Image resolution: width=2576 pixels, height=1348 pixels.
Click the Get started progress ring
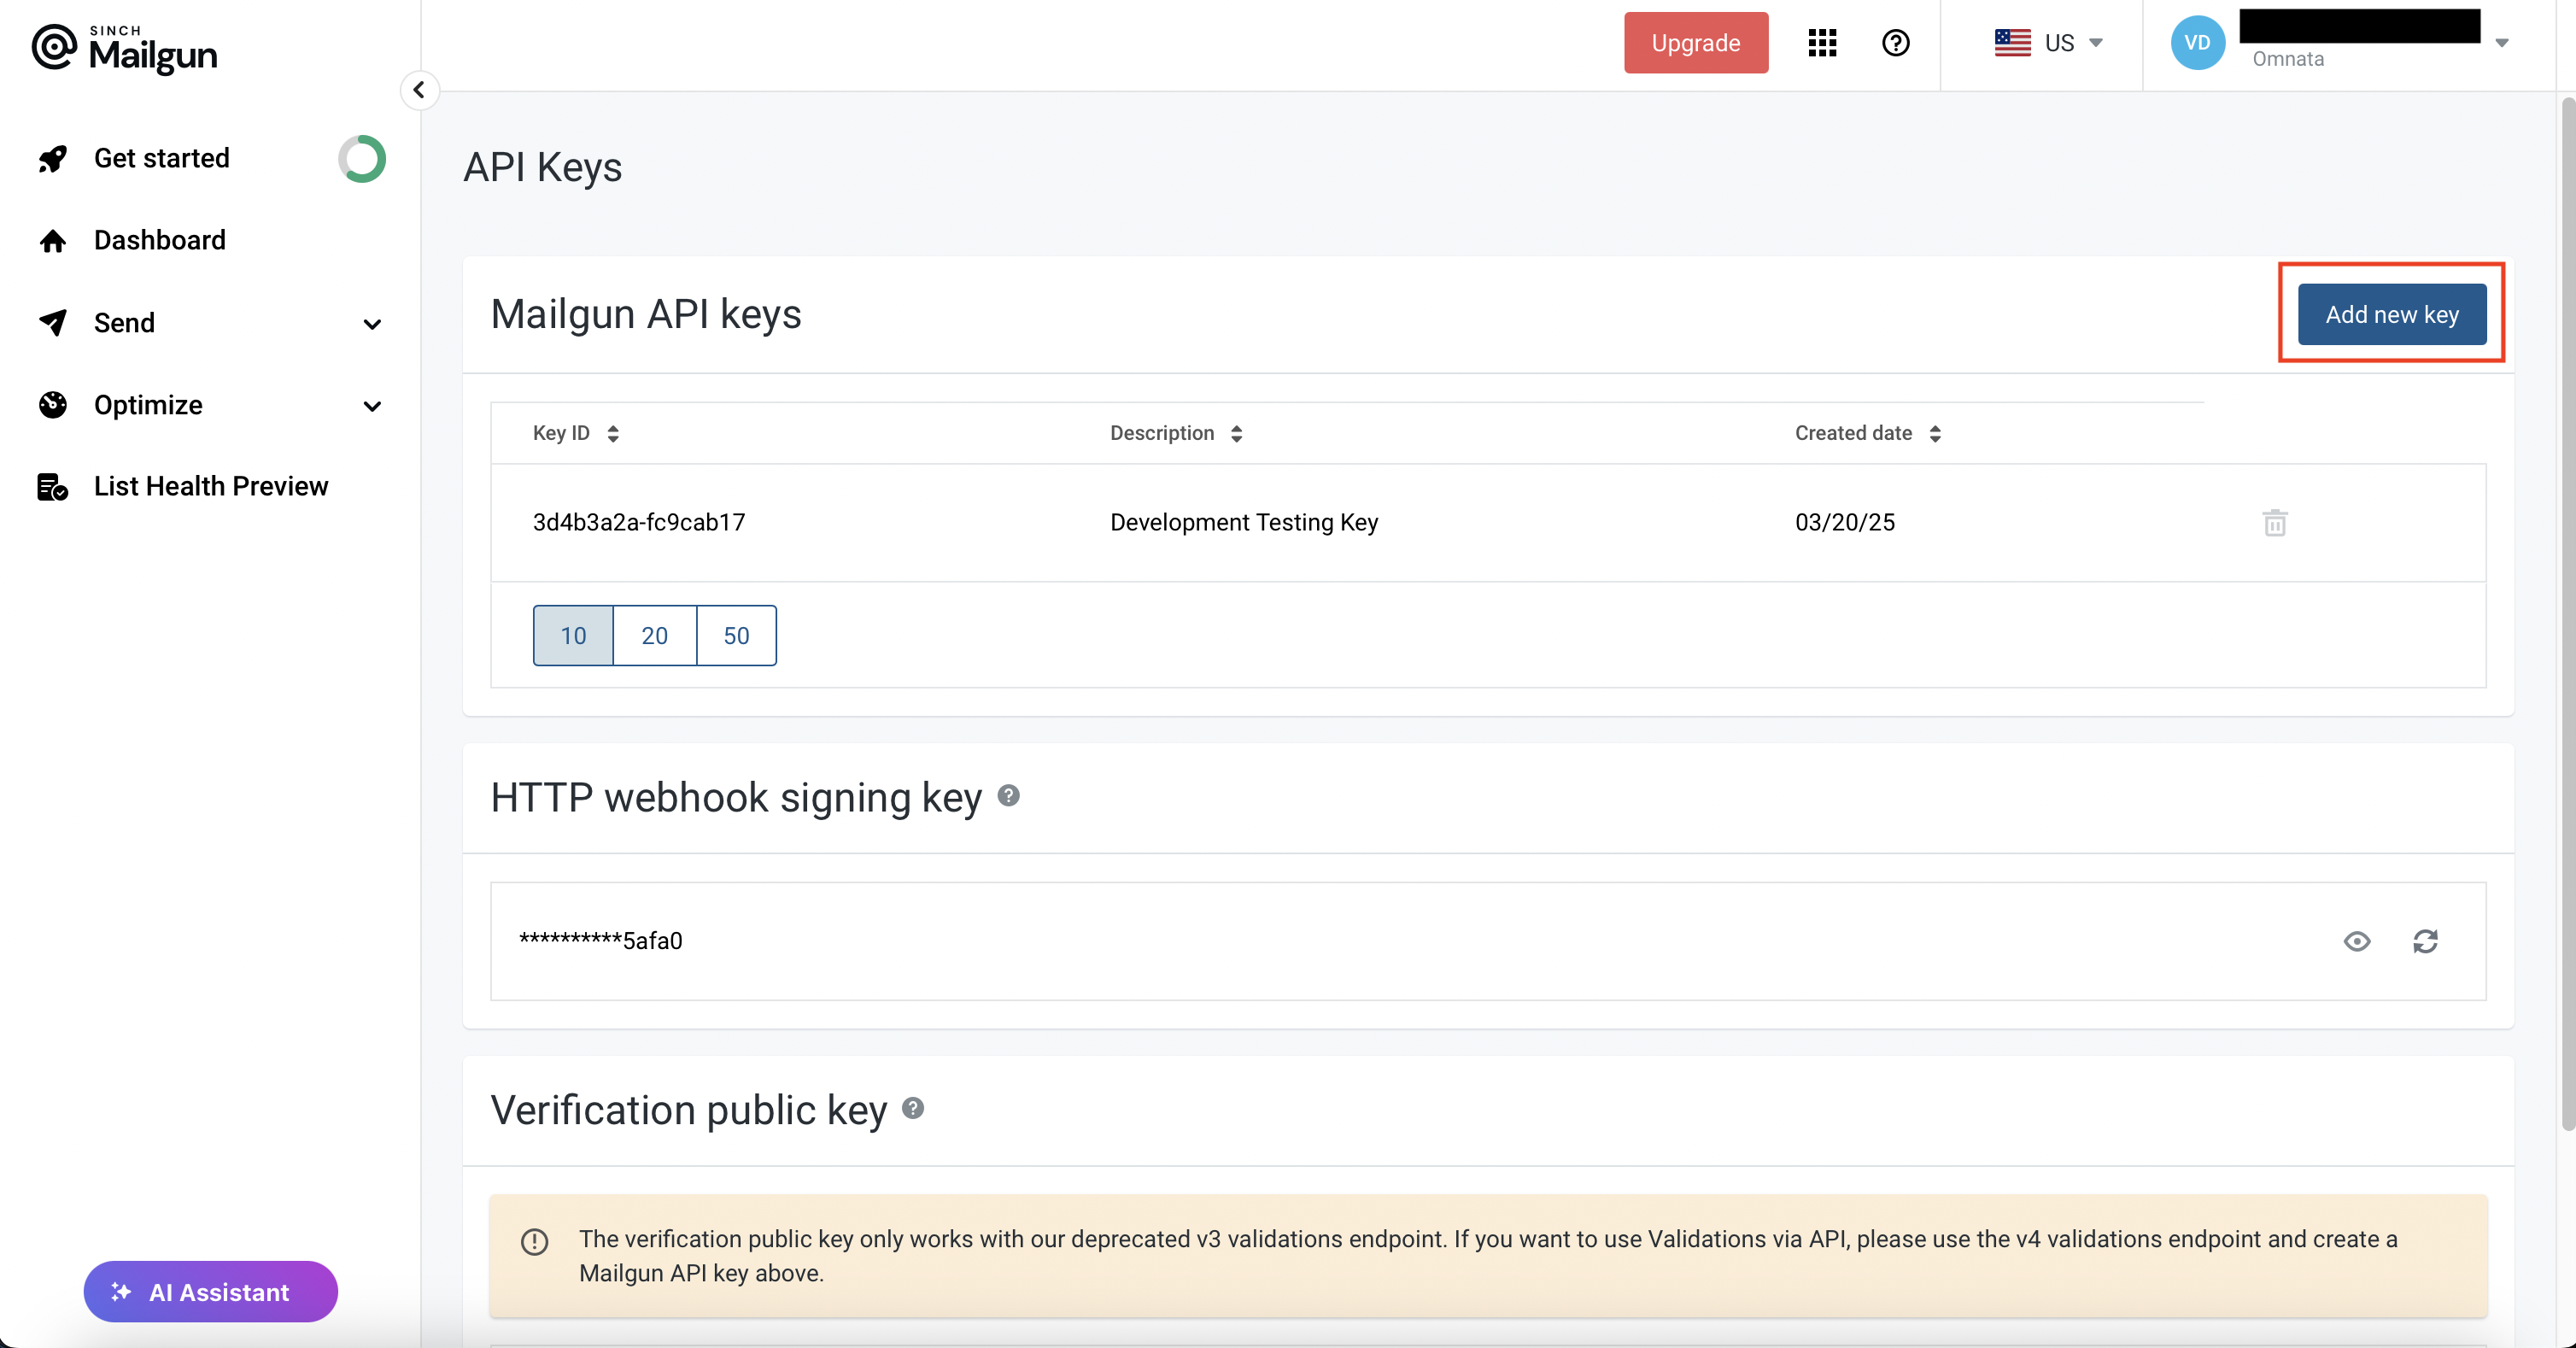(361, 159)
